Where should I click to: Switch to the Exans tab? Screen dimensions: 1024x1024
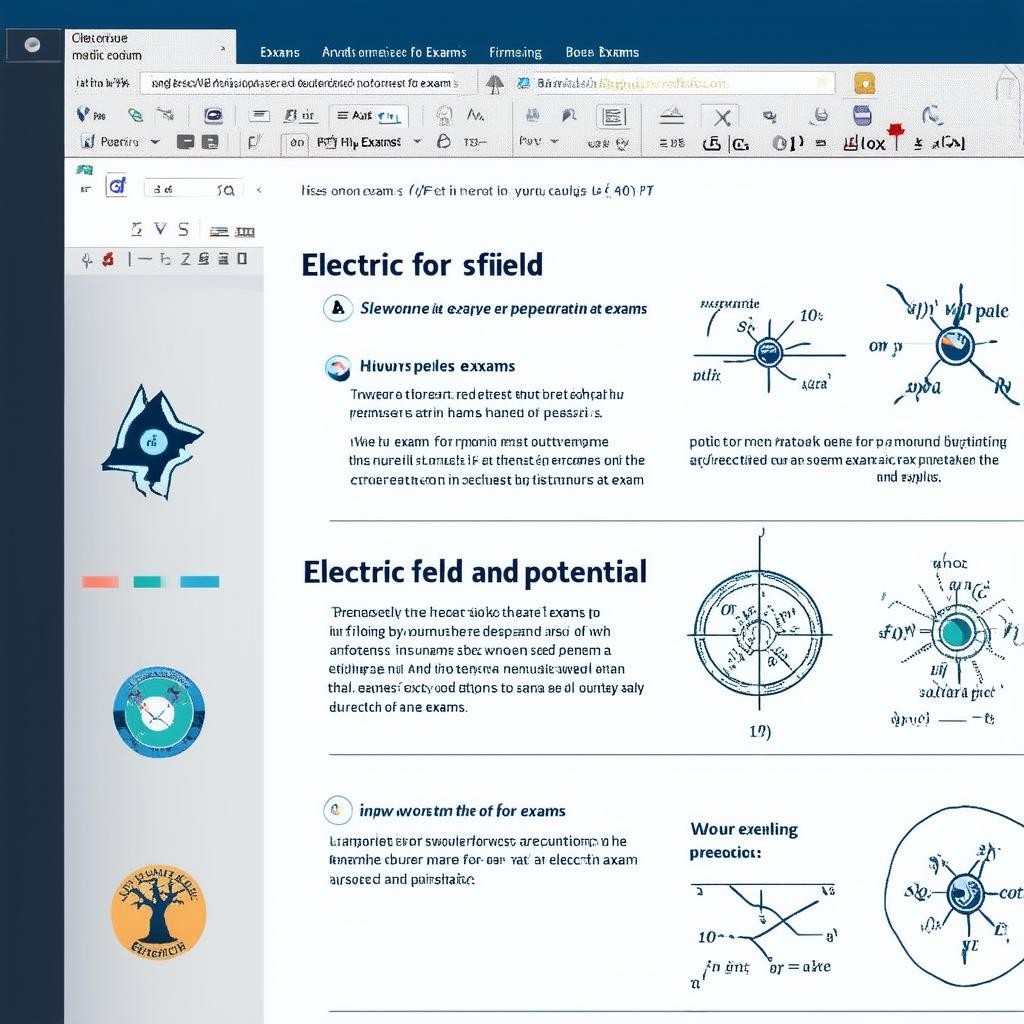pyautogui.click(x=280, y=52)
